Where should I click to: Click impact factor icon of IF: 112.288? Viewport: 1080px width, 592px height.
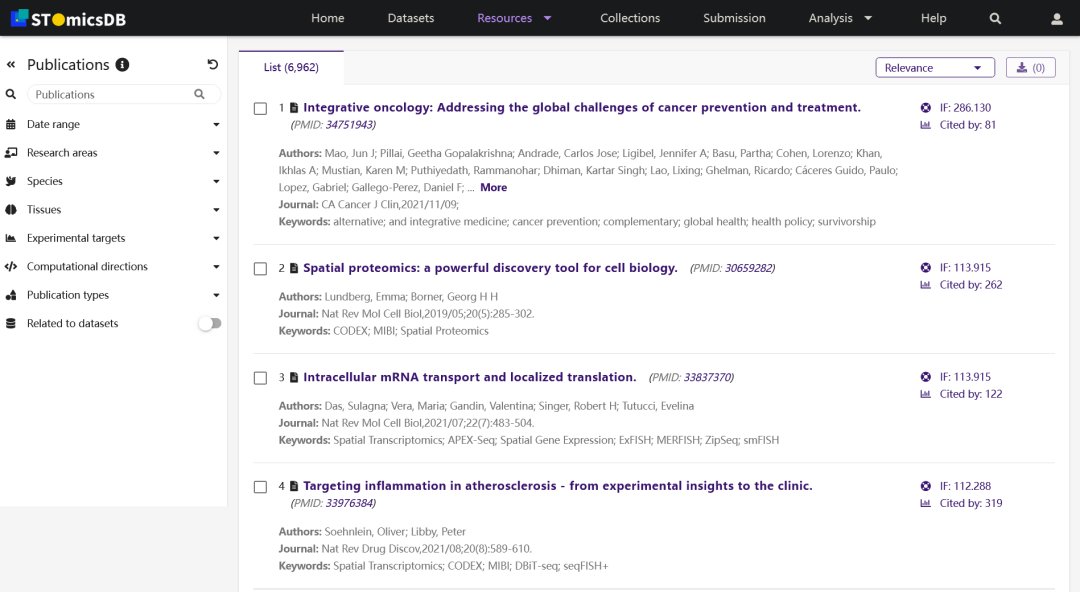[926, 486]
